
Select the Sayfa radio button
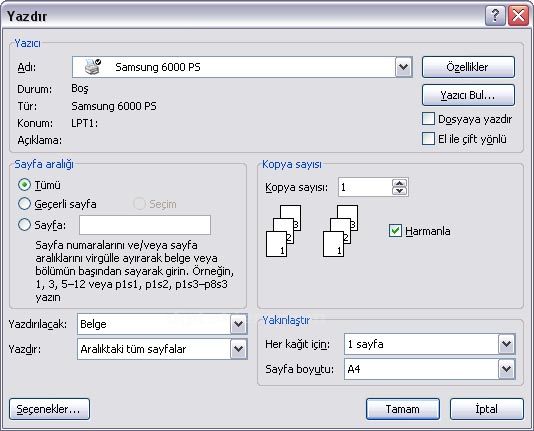[x=24, y=225]
